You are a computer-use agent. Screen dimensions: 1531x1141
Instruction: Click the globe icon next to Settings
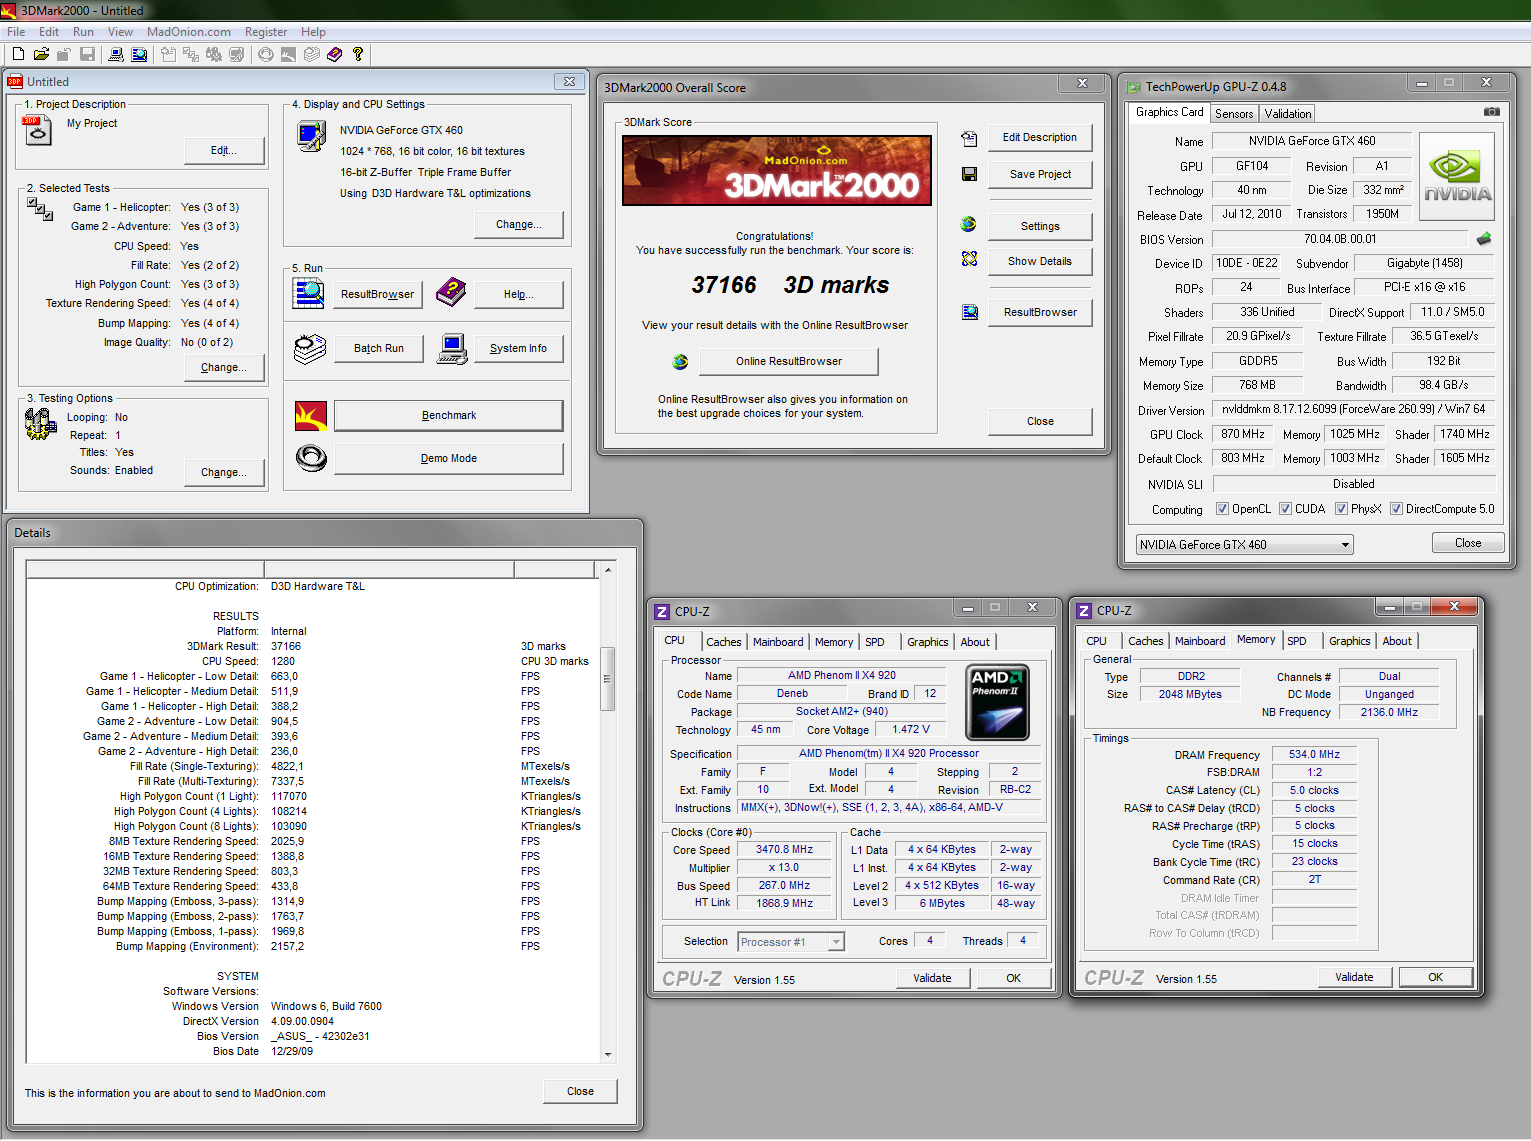coord(968,225)
